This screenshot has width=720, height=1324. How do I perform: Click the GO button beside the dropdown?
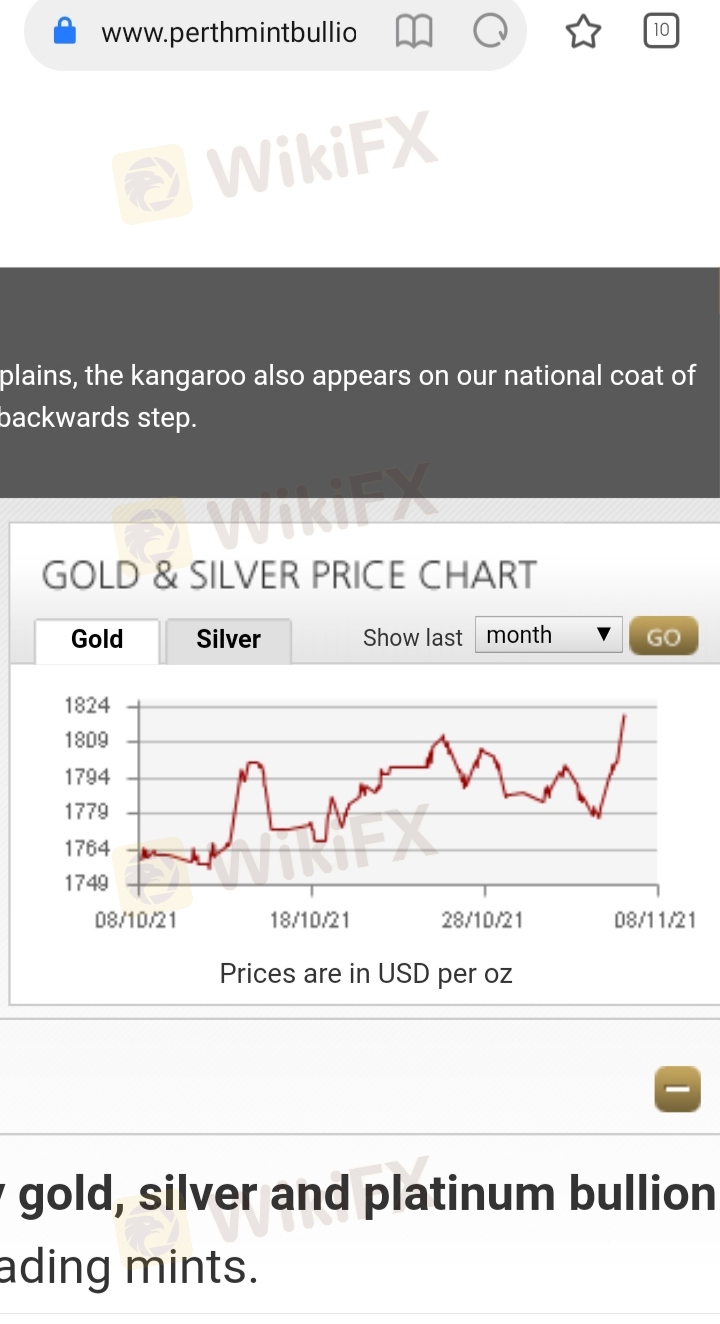point(664,637)
